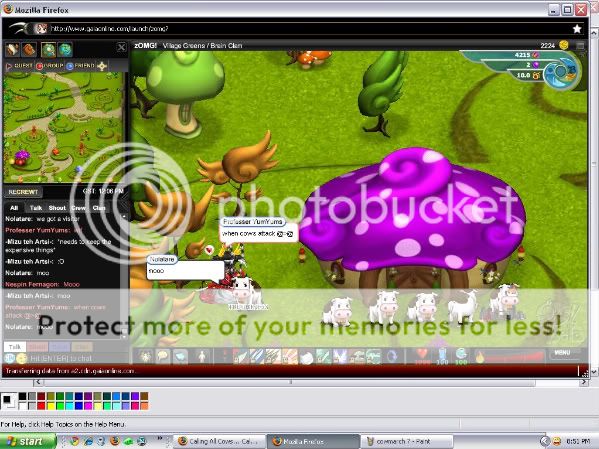Close the zOMG! side panel
Screen dimensions: 599x449
click(x=121, y=47)
